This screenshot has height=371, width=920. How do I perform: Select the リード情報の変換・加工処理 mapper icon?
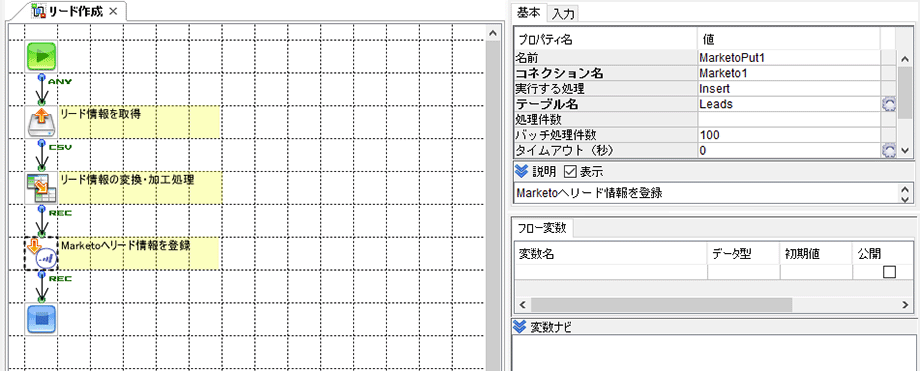tap(41, 187)
